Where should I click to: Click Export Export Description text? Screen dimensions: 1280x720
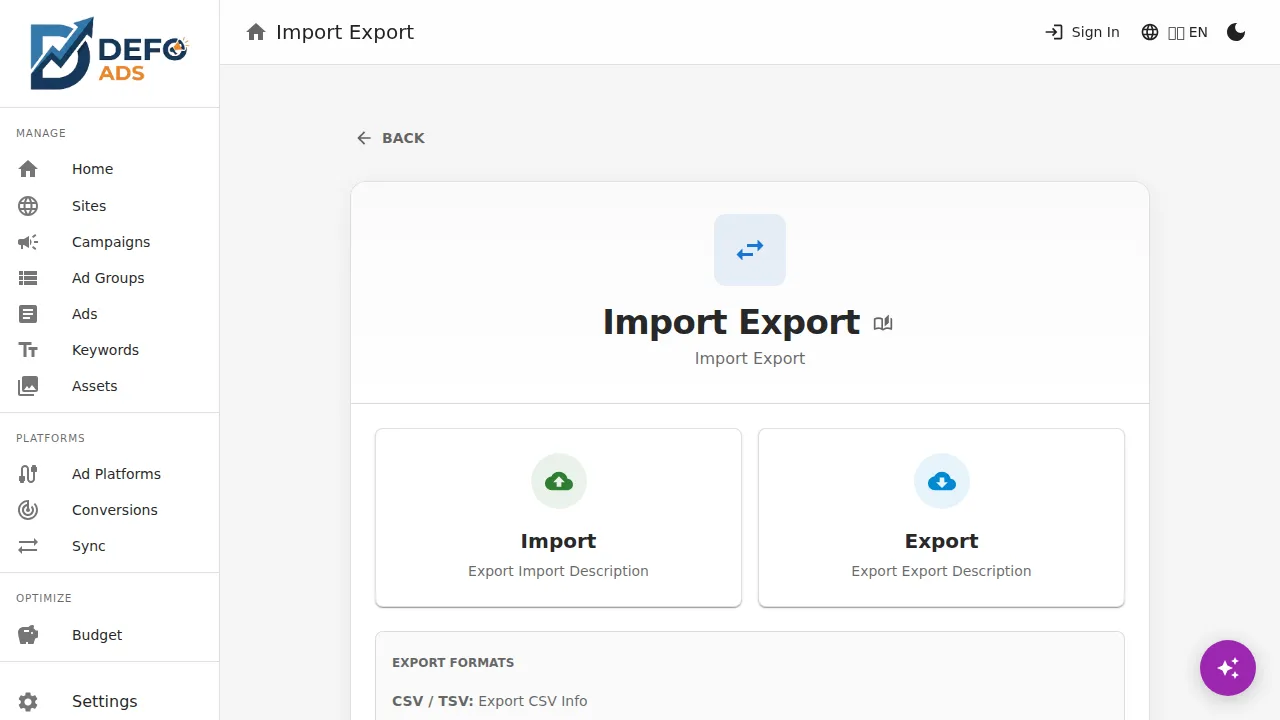(x=941, y=571)
